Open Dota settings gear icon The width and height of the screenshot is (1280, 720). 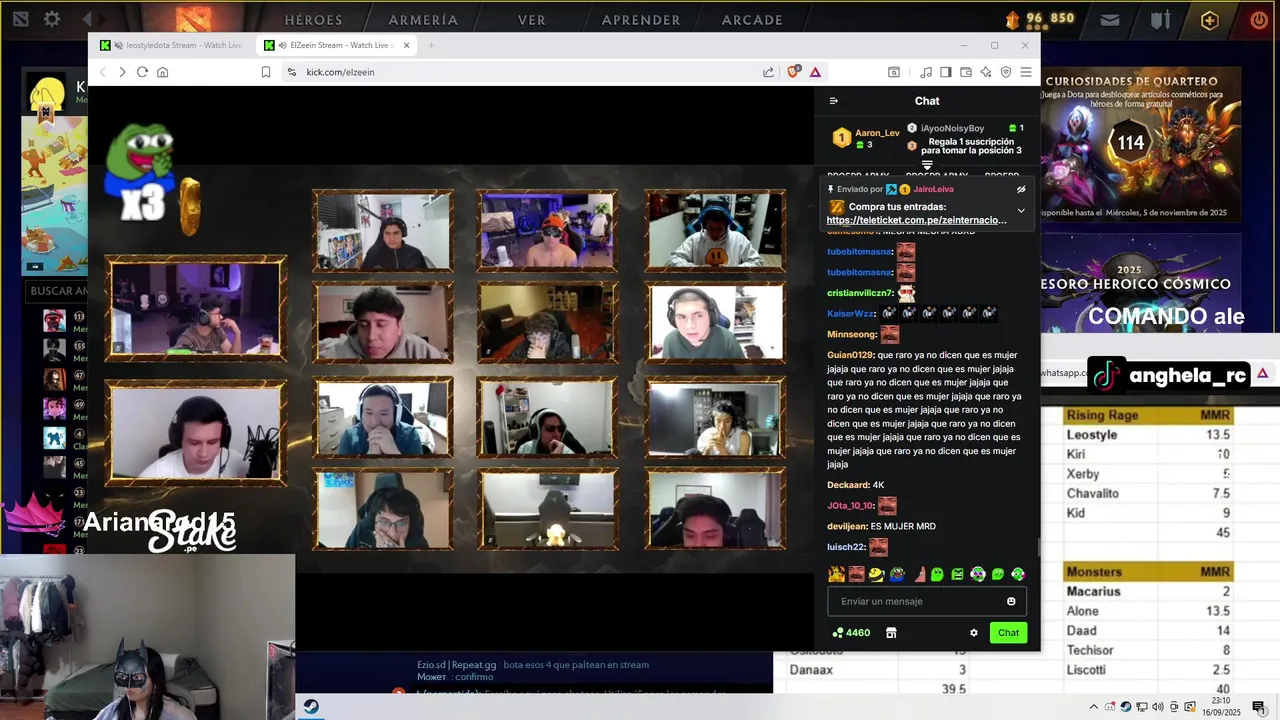pyautogui.click(x=51, y=19)
